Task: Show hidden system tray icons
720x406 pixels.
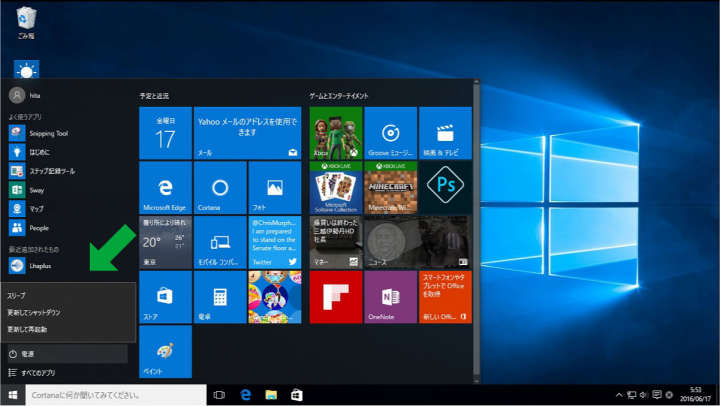Action: point(619,395)
